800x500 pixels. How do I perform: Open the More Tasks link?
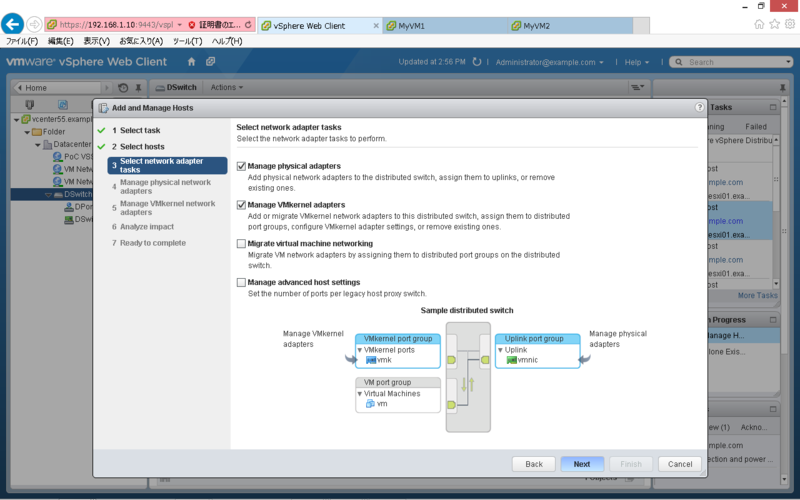[758, 295]
